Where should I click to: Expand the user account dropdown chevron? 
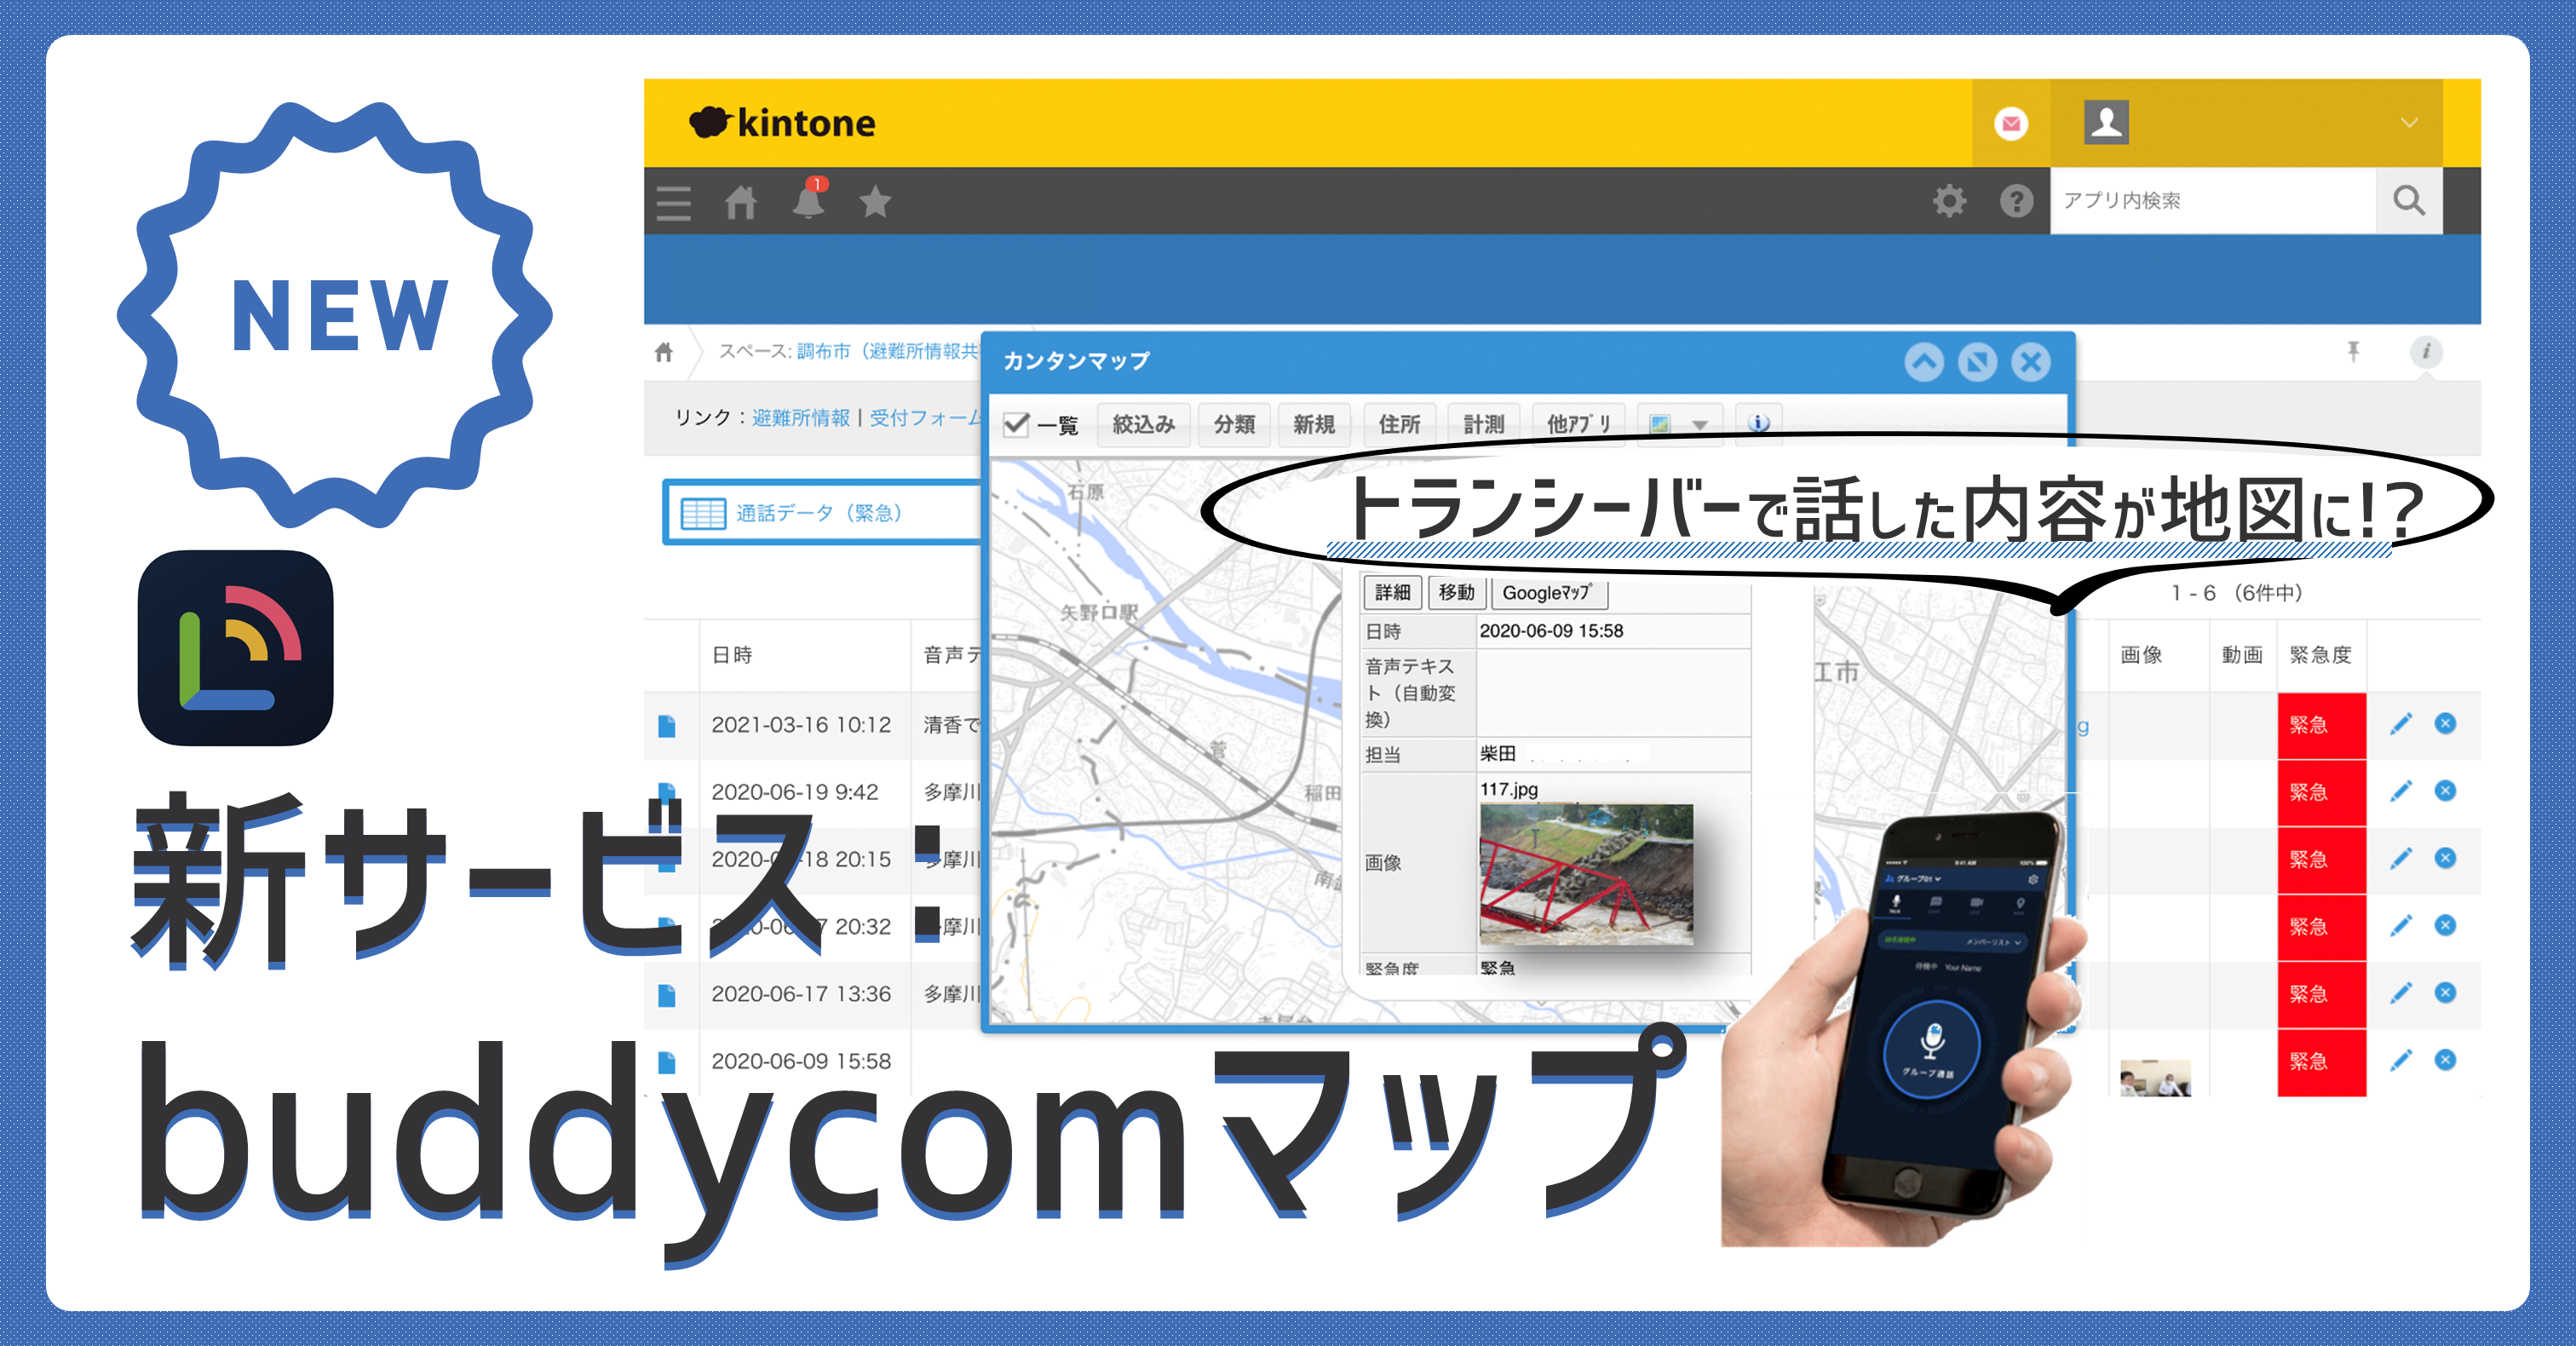2409,123
